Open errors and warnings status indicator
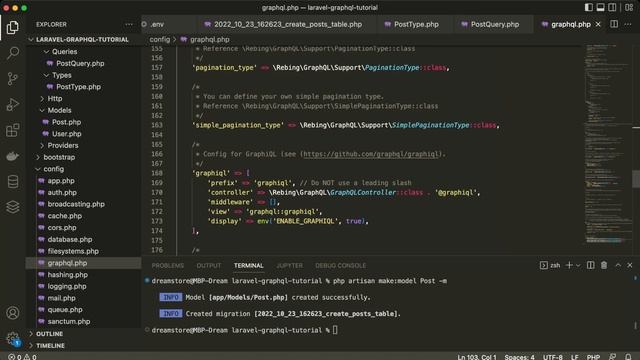The width and height of the screenshot is (640, 360). pyautogui.click(x=22, y=357)
